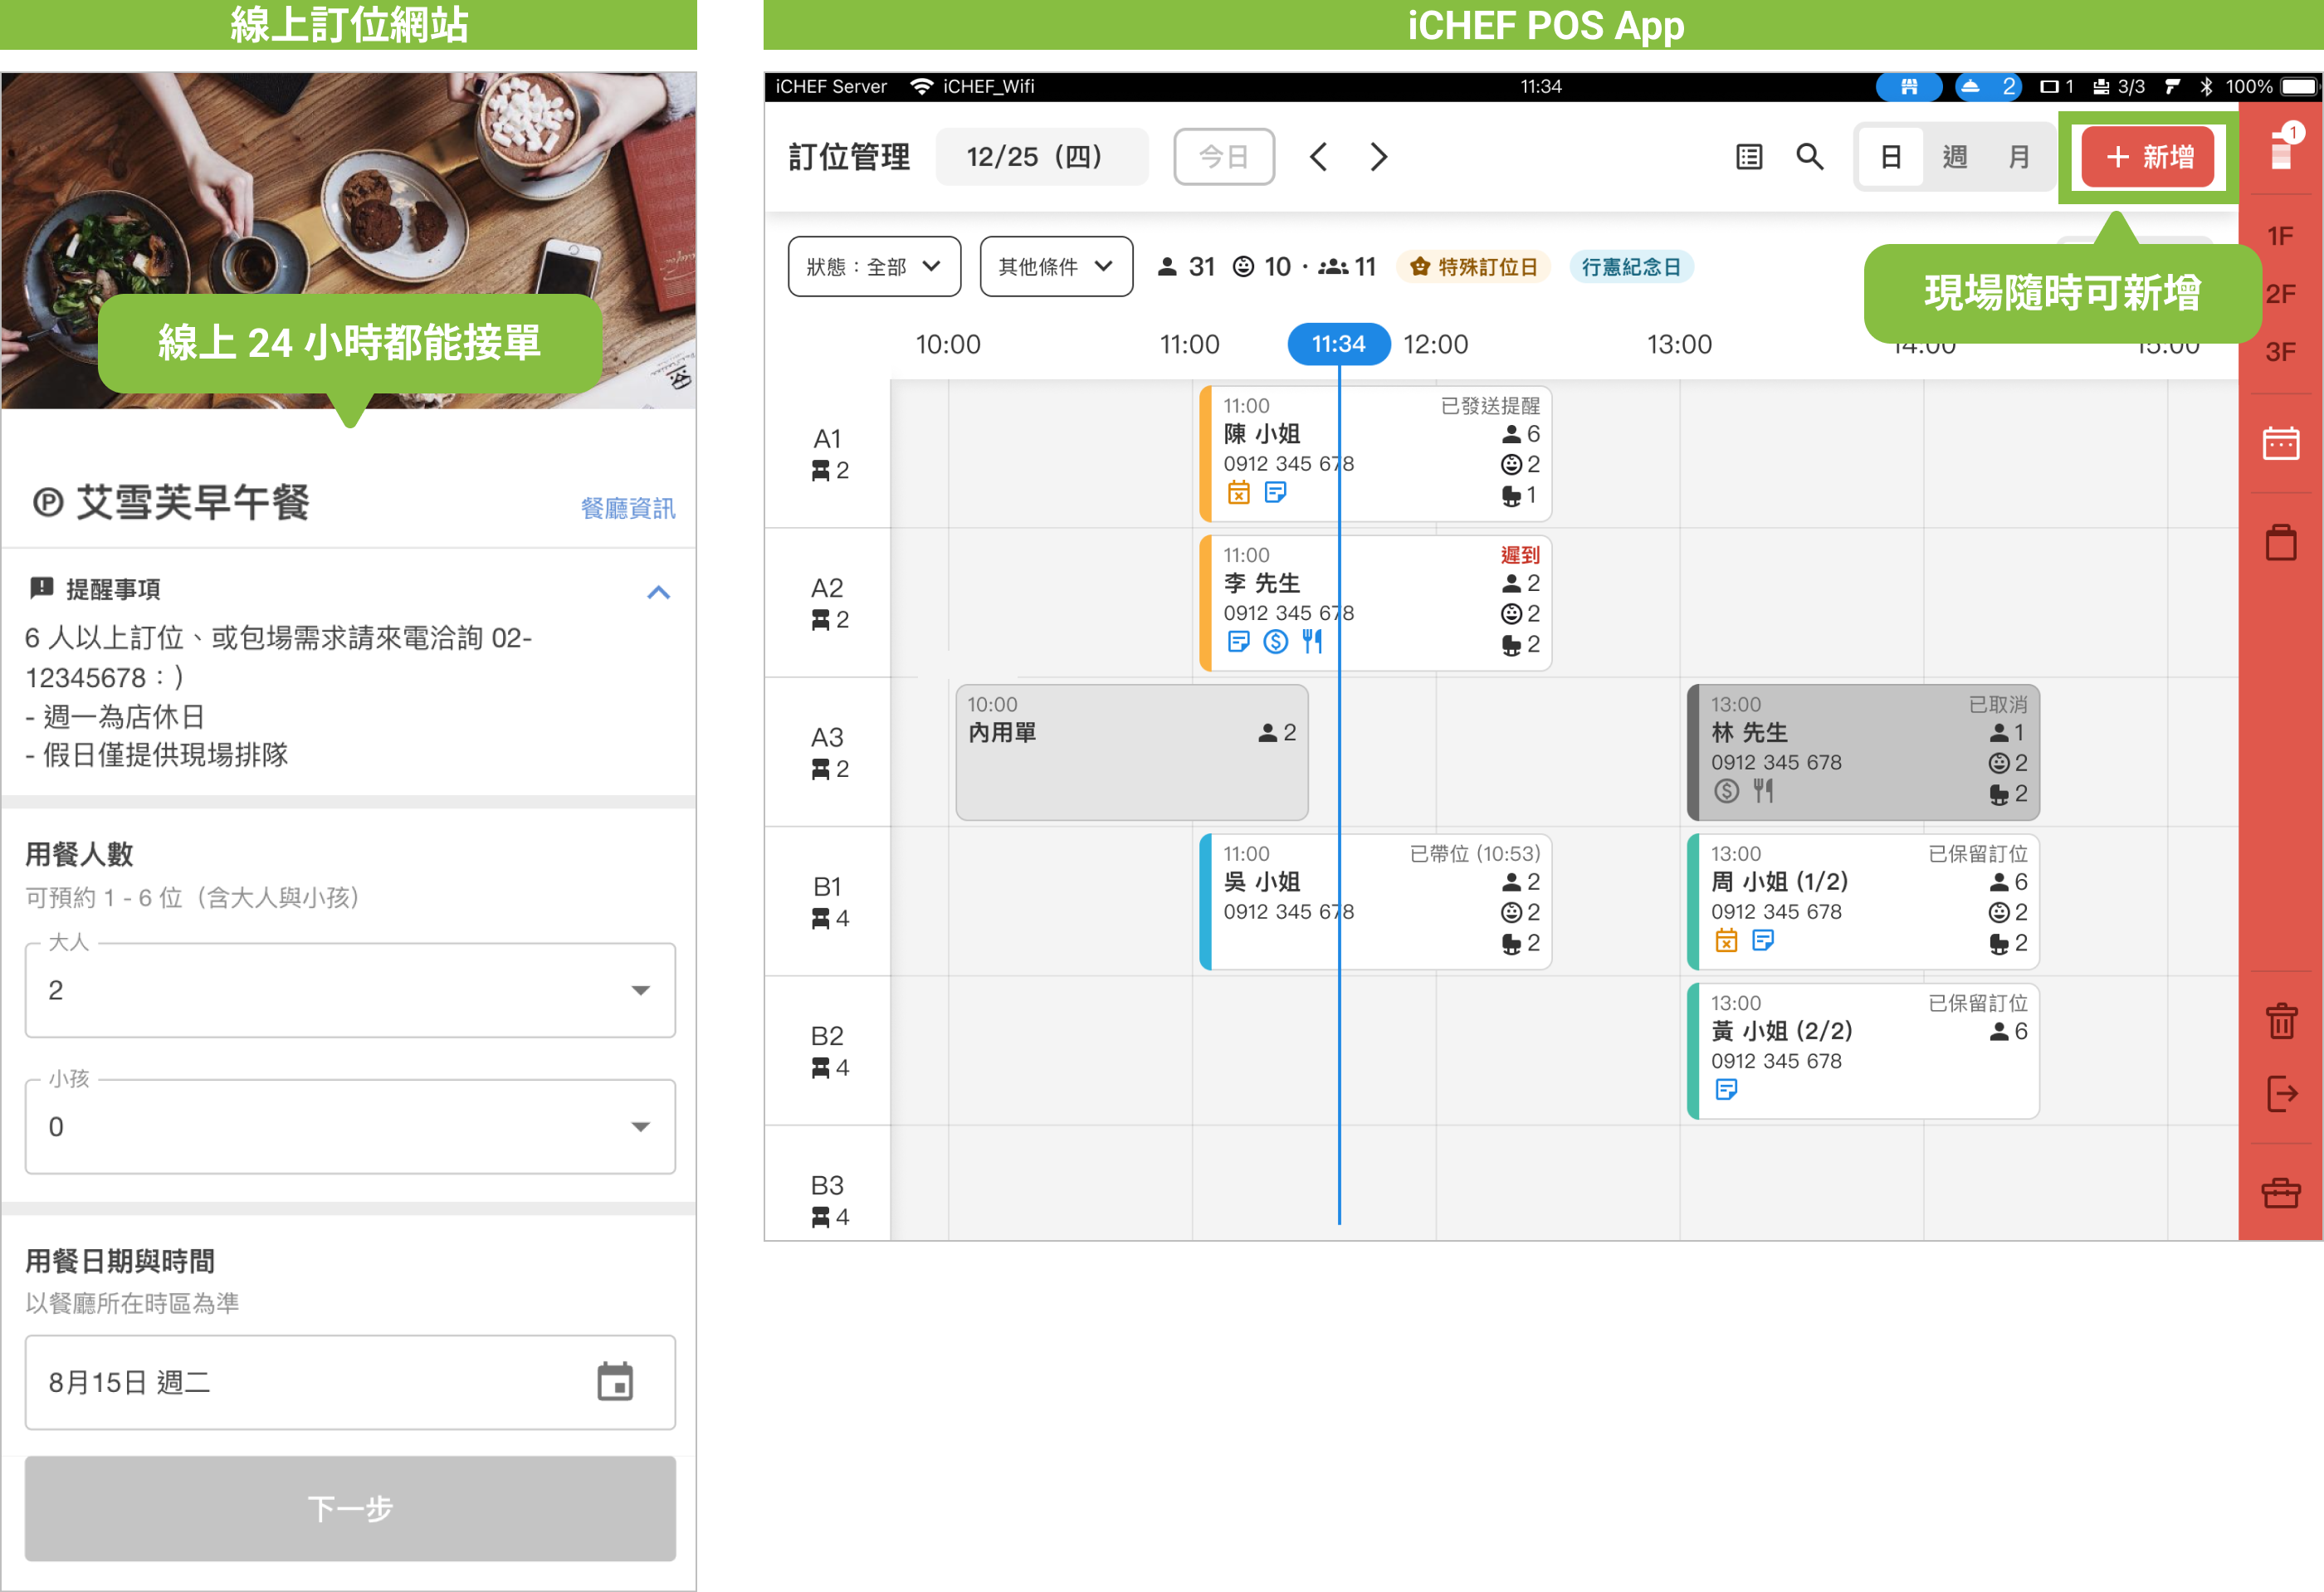Viewport: 2324px width, 1592px height.
Task: Click the logout icon in sidebar
Action: [x=2281, y=1094]
